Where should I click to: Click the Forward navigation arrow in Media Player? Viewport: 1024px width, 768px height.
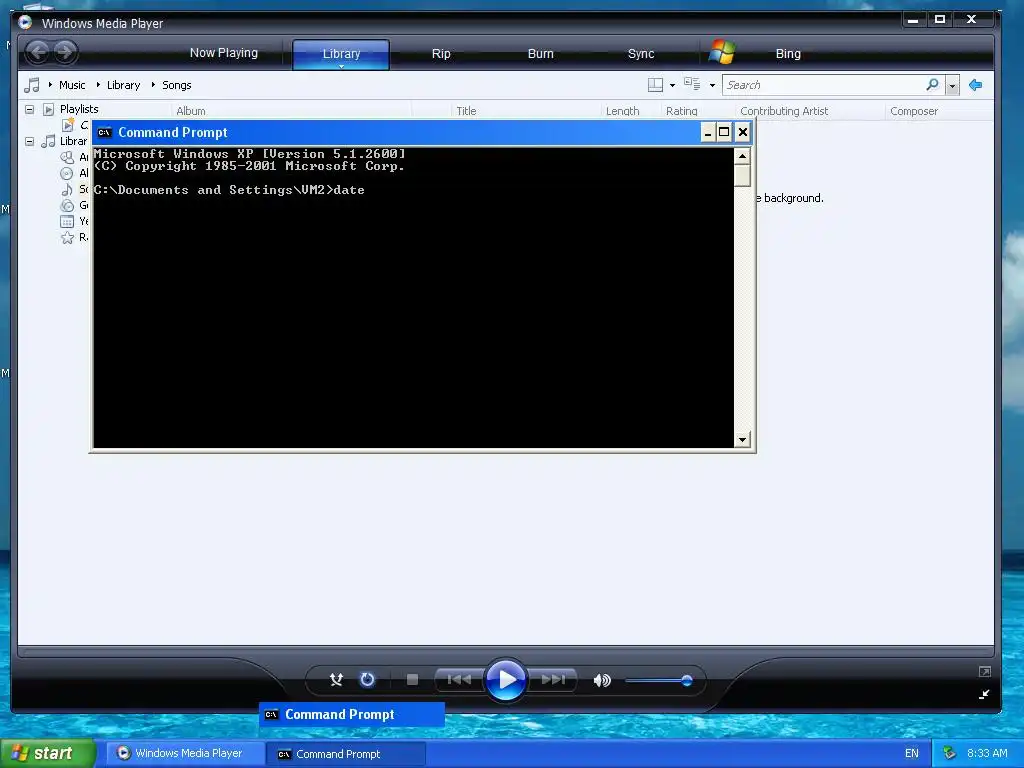click(x=65, y=52)
